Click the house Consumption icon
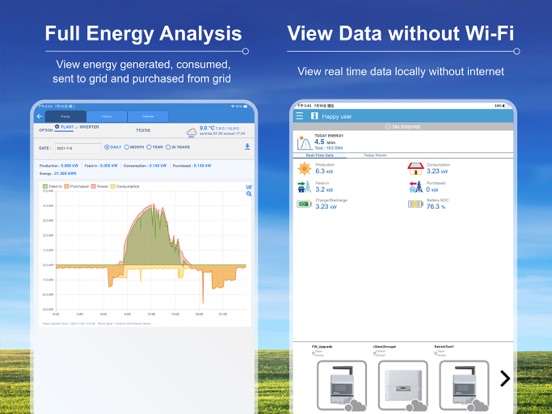Viewport: 552px width, 414px height. (415, 169)
